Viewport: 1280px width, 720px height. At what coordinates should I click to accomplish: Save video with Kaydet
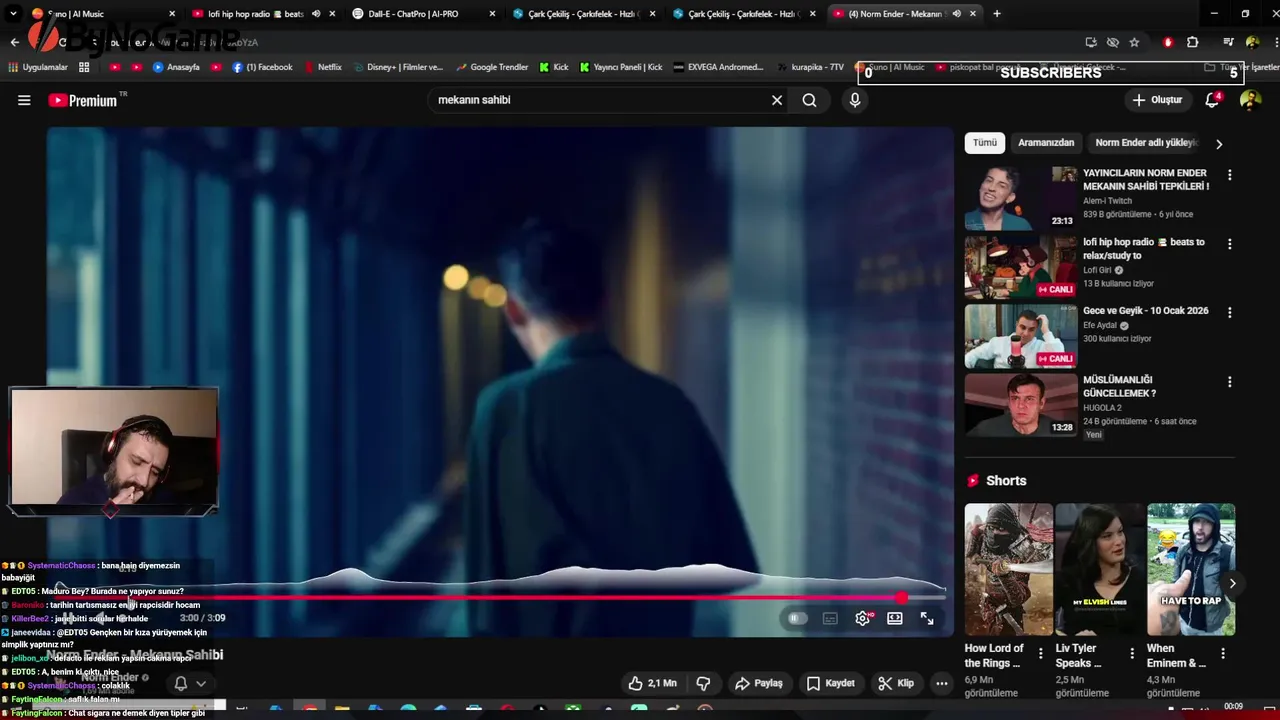click(x=831, y=683)
